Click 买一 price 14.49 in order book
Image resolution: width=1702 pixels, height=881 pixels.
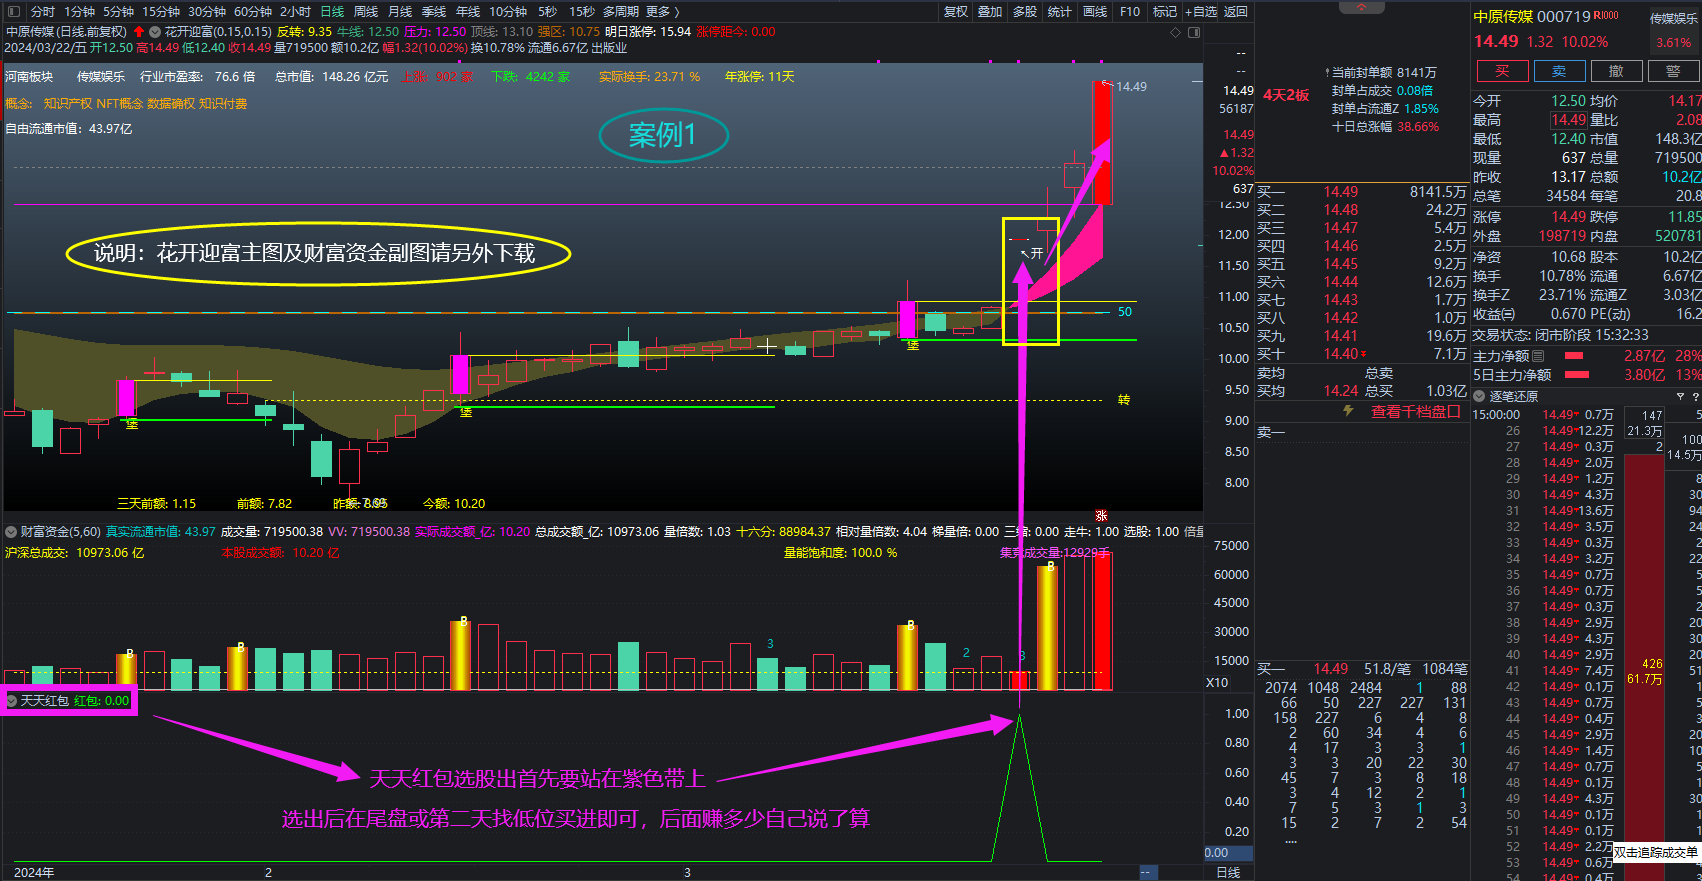pyautogui.click(x=1341, y=192)
